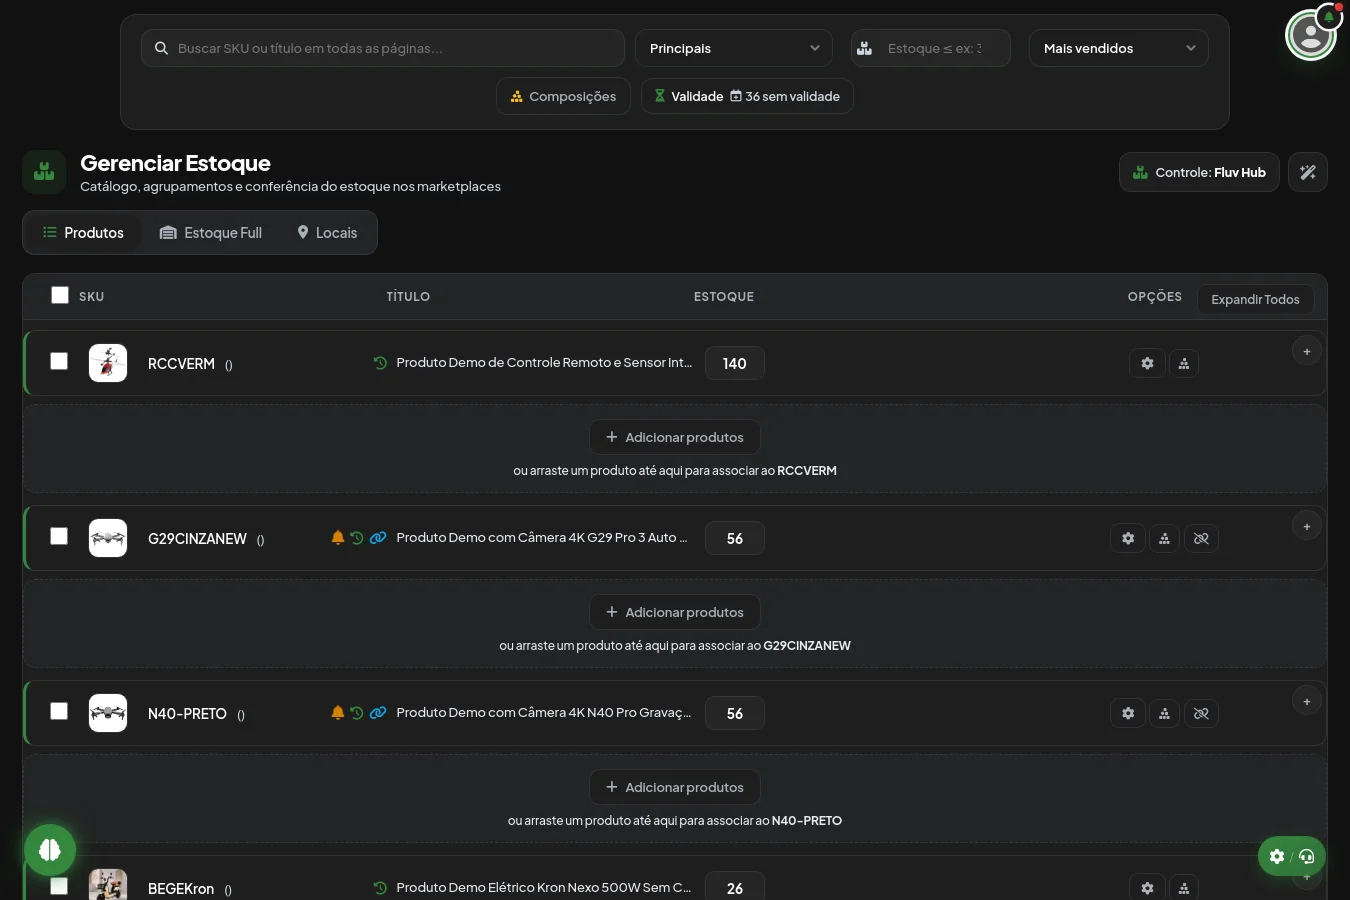The height and width of the screenshot is (900, 1350).
Task: Expand N40-PRETO row with plus button
Action: 1307,701
